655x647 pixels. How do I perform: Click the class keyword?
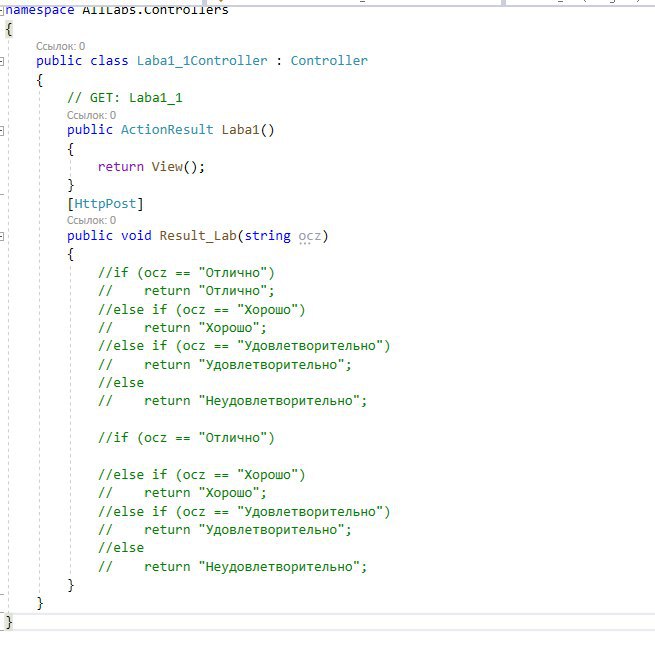tap(109, 61)
